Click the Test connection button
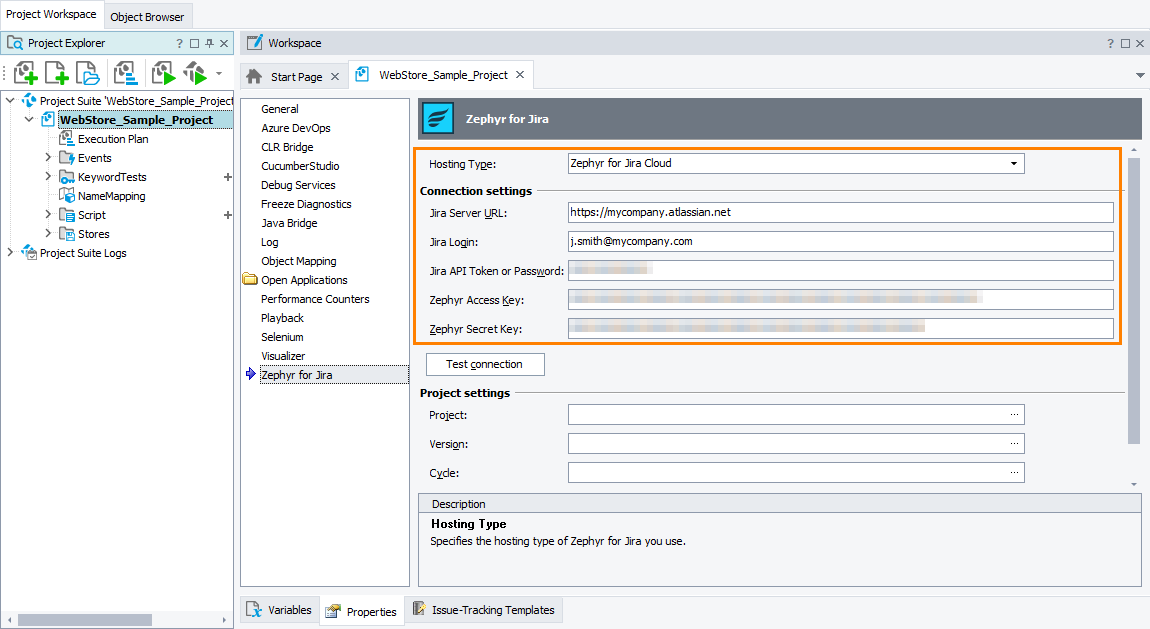Image resolution: width=1150 pixels, height=629 pixels. (x=485, y=364)
